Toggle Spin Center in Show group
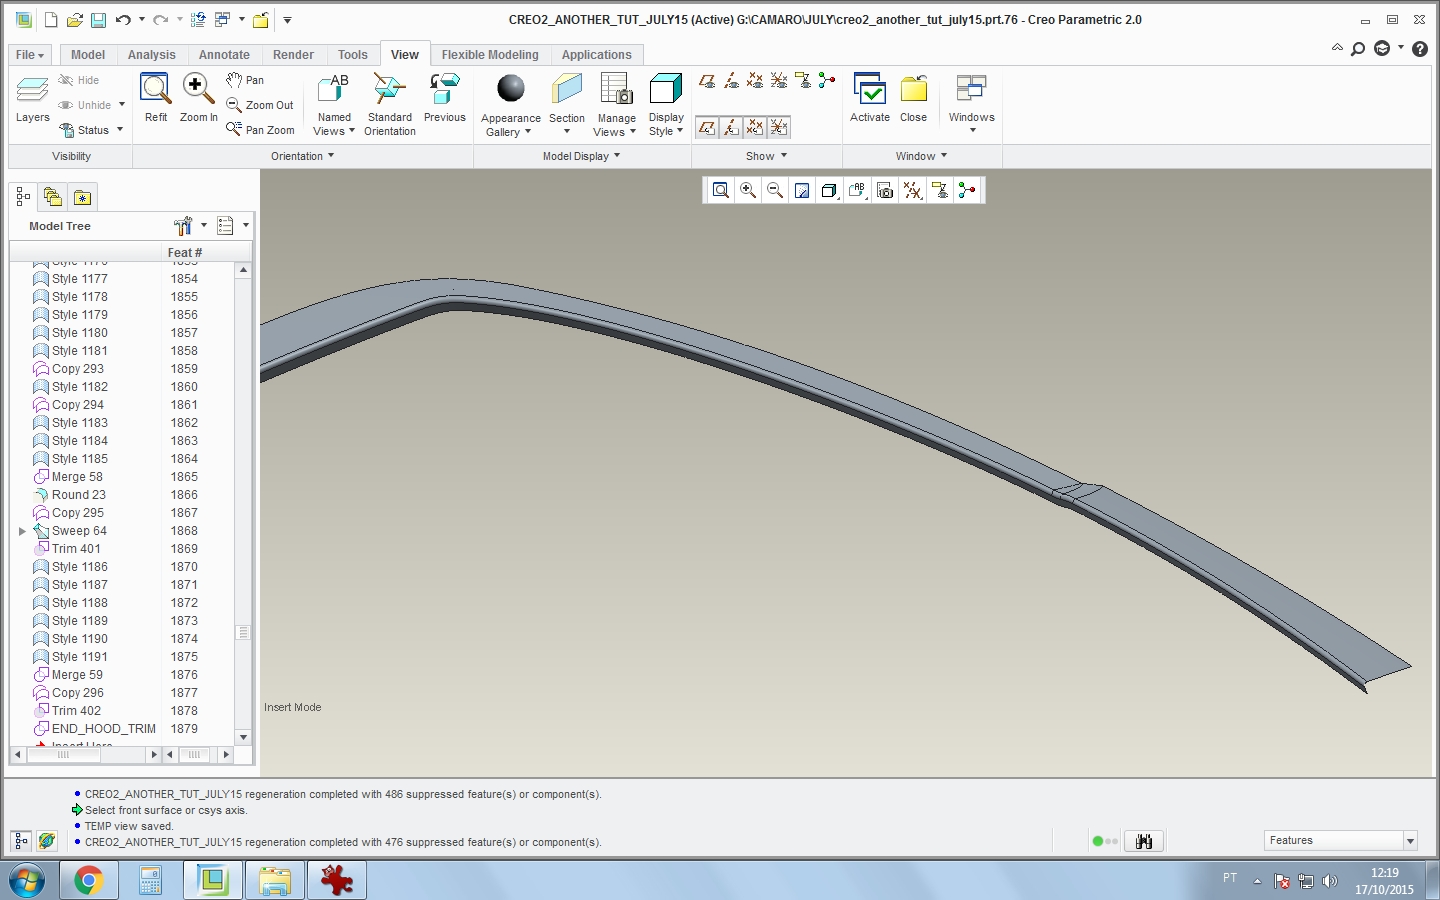Viewport: 1440px width, 900px height. [827, 81]
